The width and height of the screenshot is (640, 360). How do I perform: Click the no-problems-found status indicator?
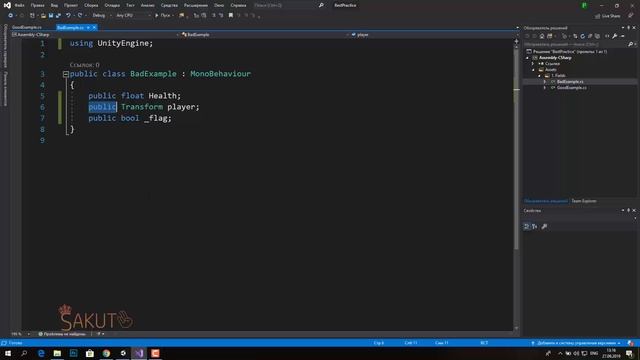[62, 334]
